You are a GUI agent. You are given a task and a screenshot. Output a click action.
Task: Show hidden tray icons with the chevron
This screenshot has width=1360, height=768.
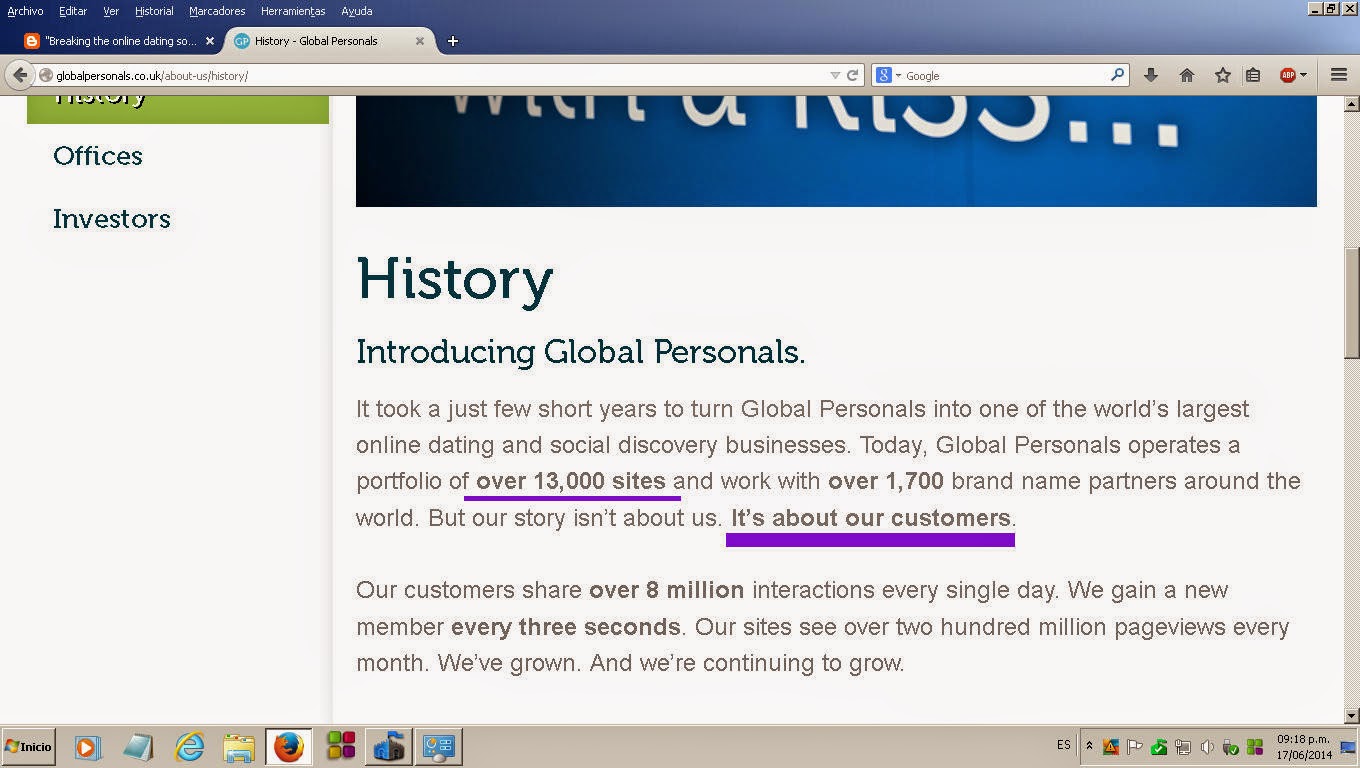1089,746
